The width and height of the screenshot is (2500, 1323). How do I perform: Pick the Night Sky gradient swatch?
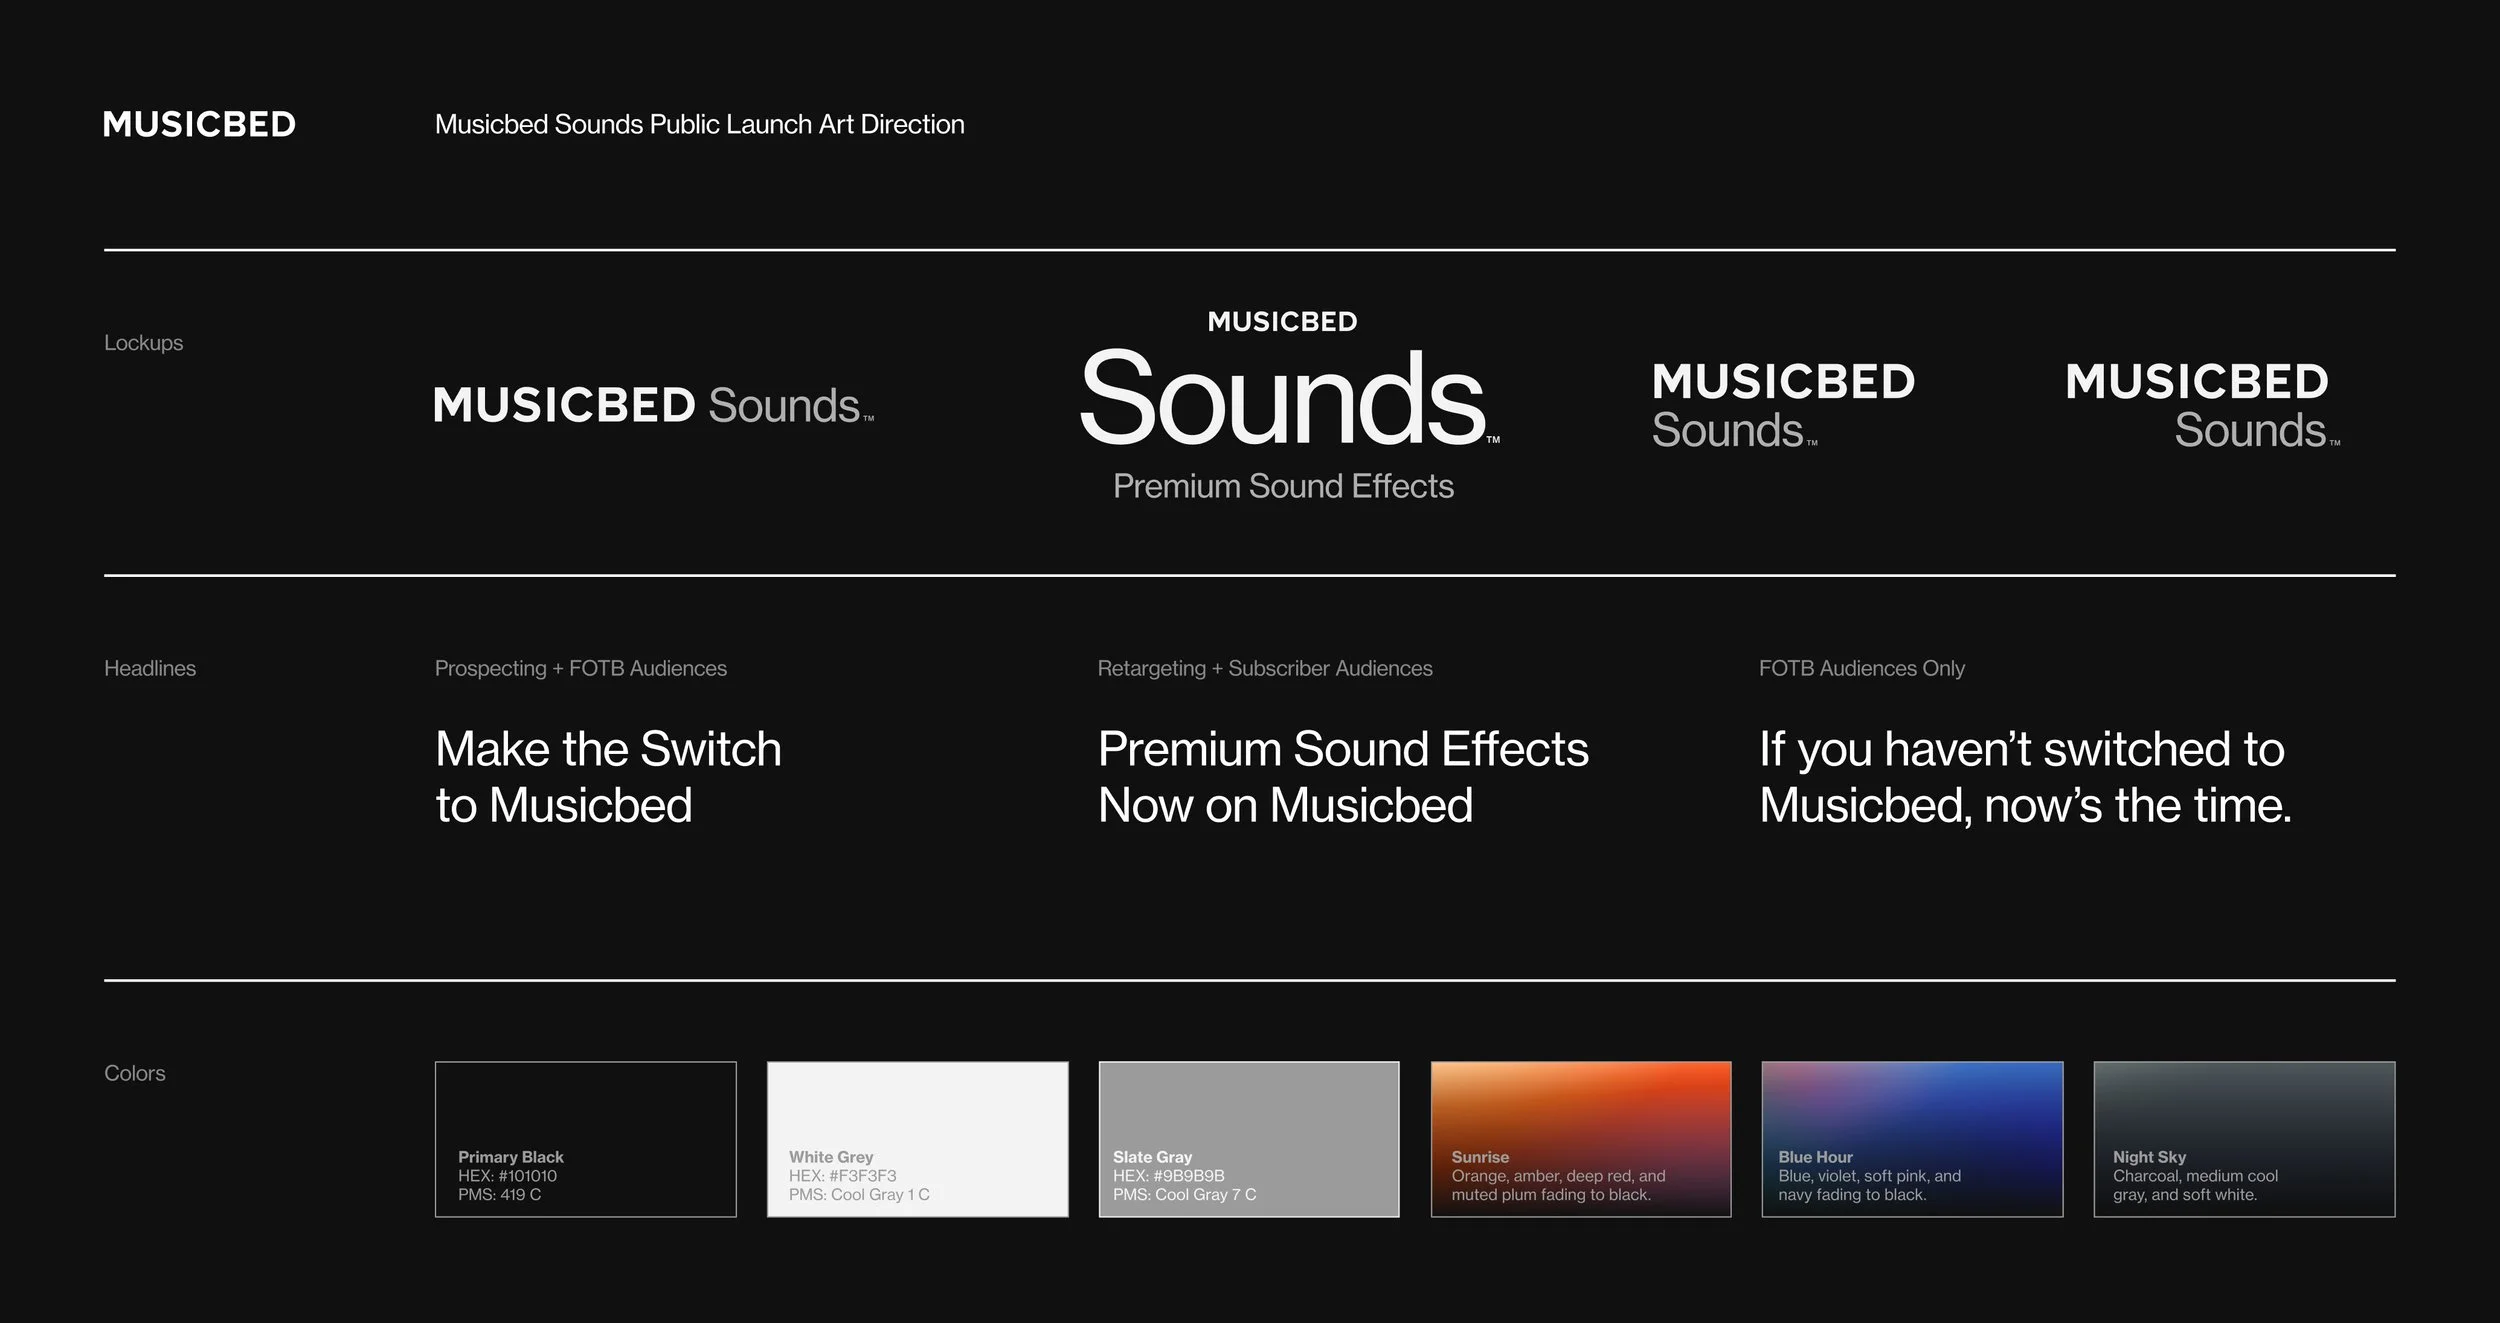point(2243,1138)
